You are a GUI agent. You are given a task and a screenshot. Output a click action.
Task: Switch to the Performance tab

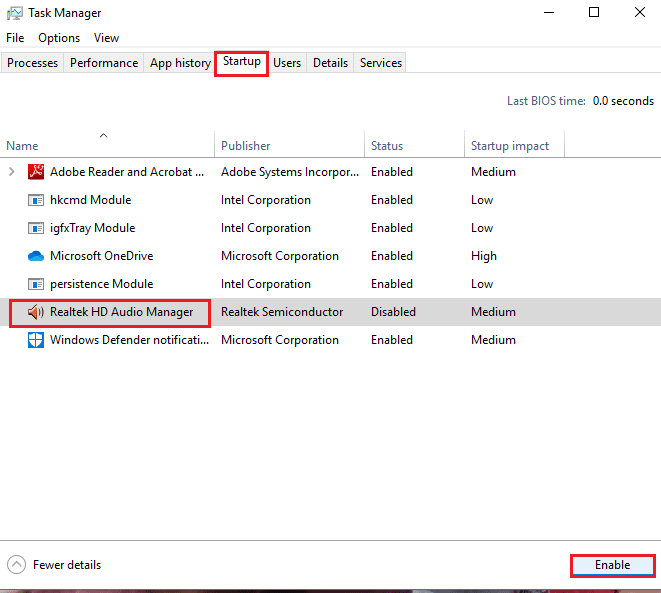pos(104,63)
